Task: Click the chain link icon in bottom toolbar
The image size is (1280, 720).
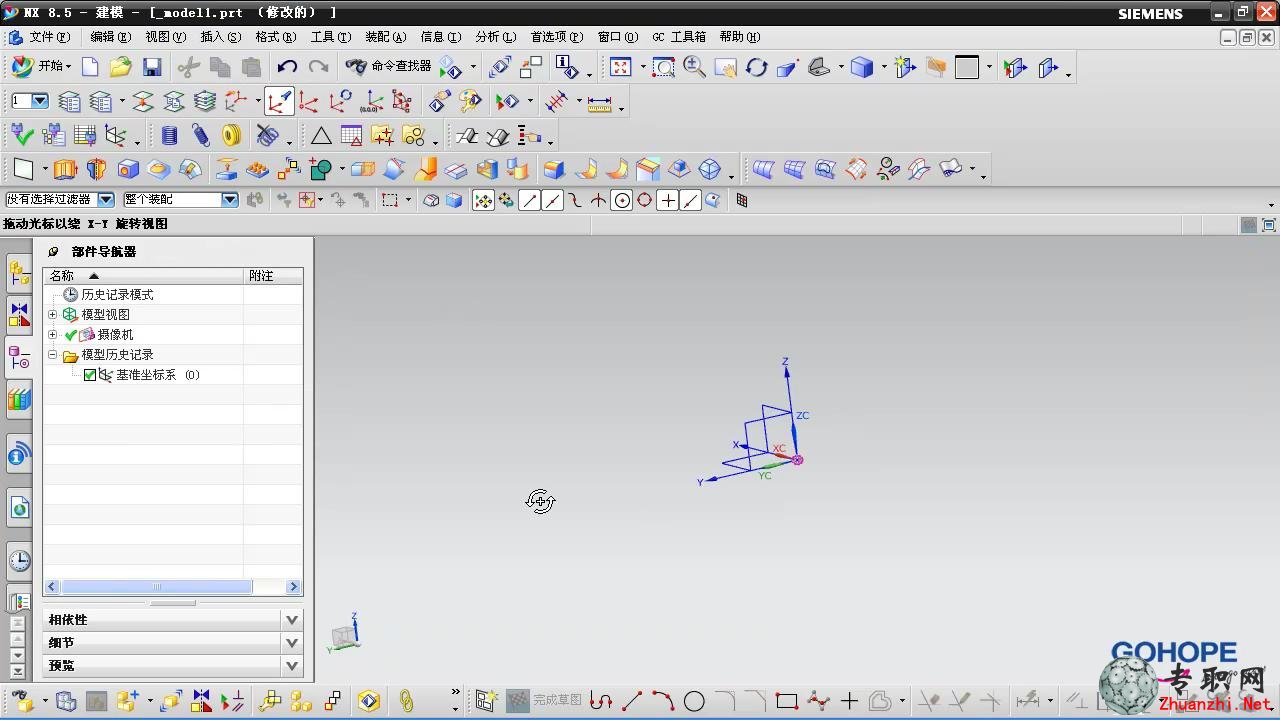Action: point(406,701)
